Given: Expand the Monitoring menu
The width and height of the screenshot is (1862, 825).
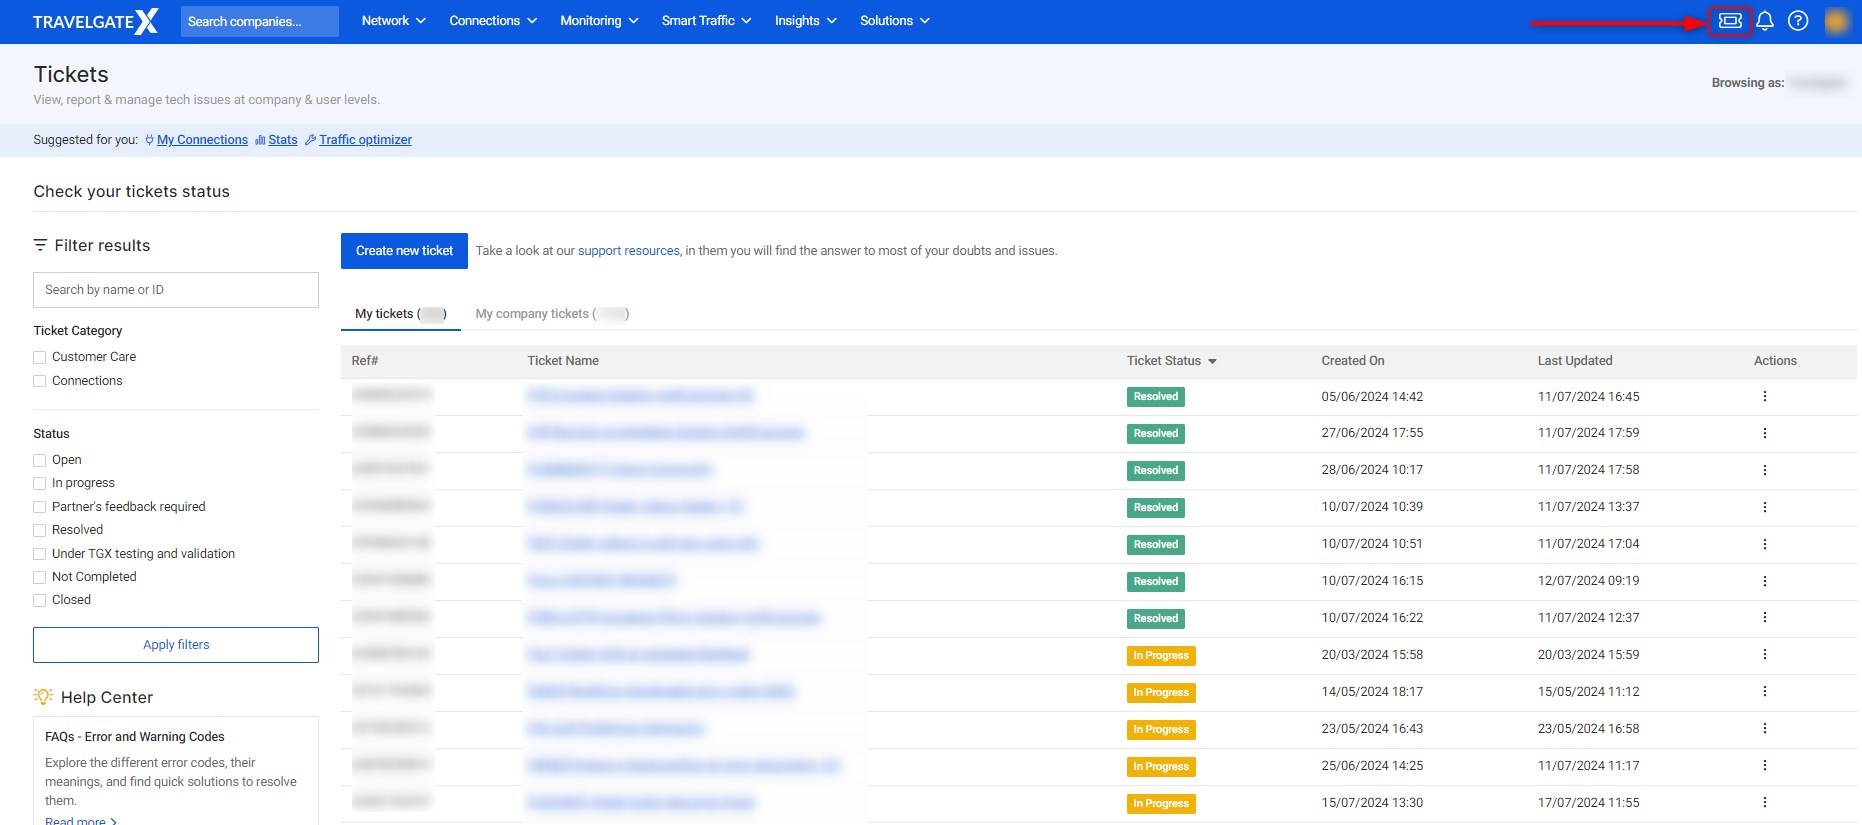Looking at the screenshot, I should 599,21.
